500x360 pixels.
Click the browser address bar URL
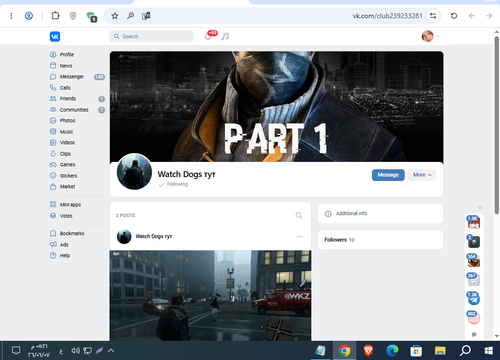pyautogui.click(x=387, y=16)
